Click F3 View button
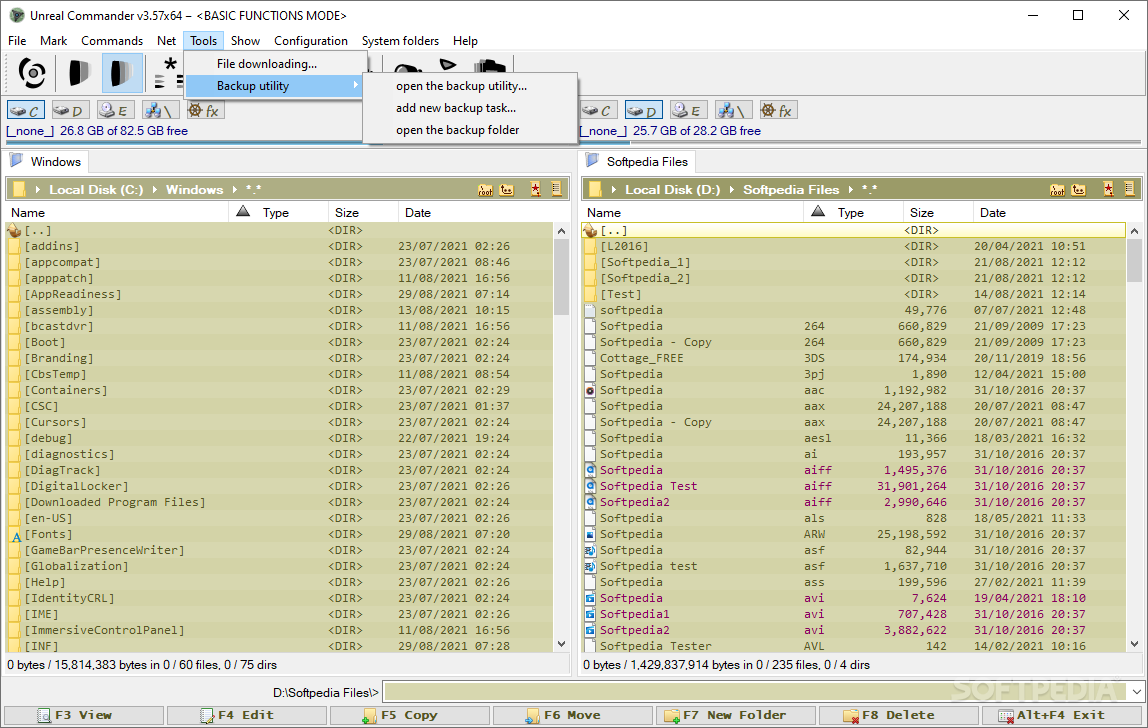This screenshot has width=1148, height=728. (x=84, y=715)
